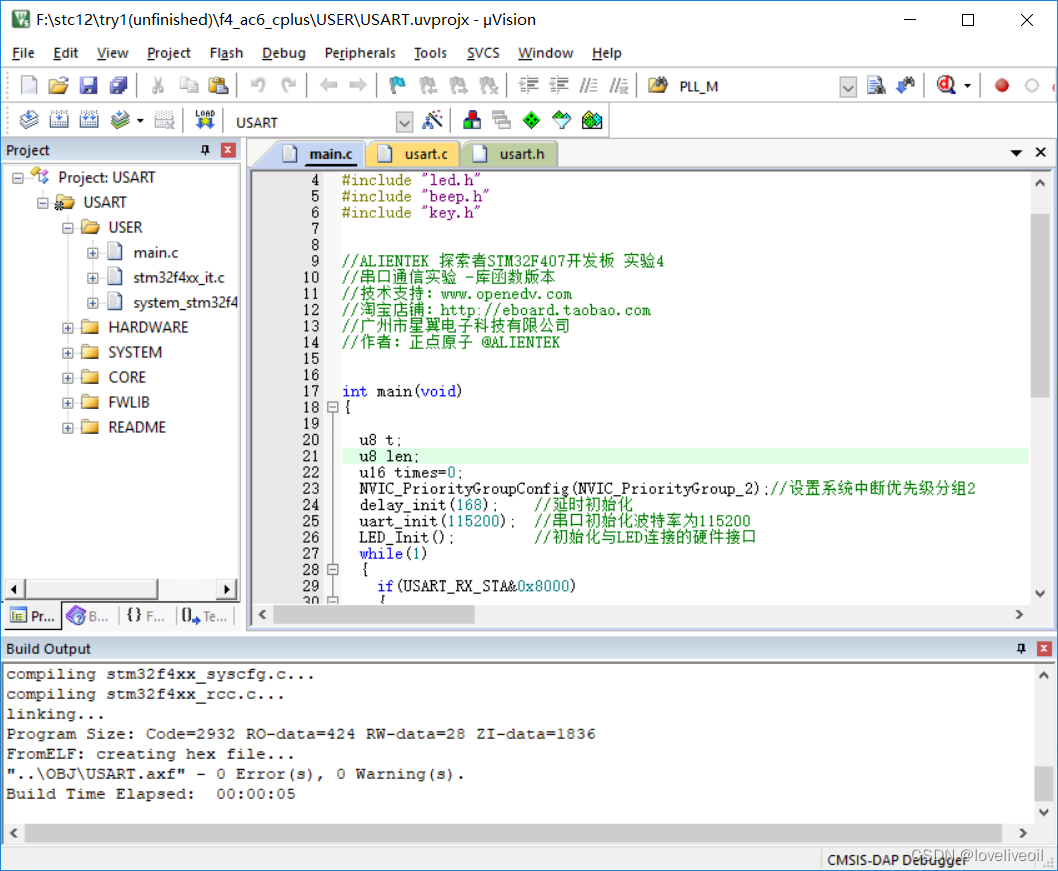Translate current file icon
The width and height of the screenshot is (1058, 871).
(29, 120)
